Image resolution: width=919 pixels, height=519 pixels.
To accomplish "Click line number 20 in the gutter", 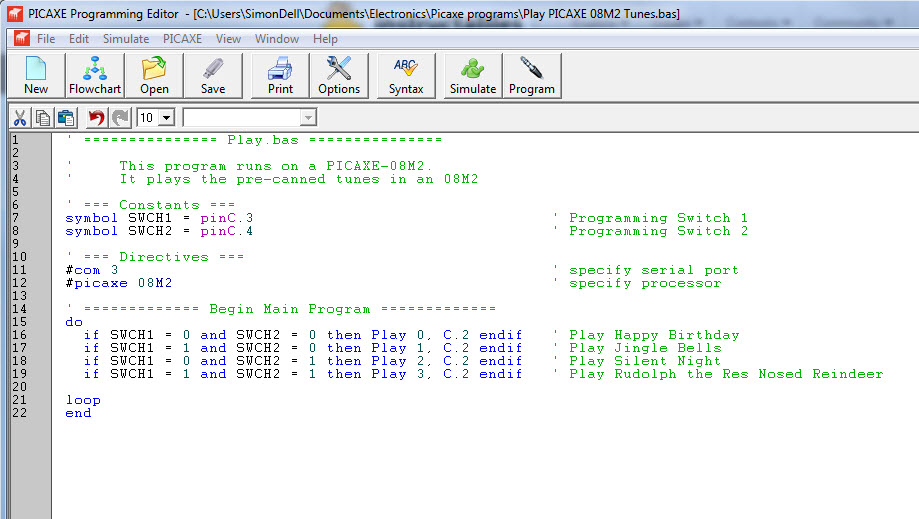I will click(x=19, y=387).
